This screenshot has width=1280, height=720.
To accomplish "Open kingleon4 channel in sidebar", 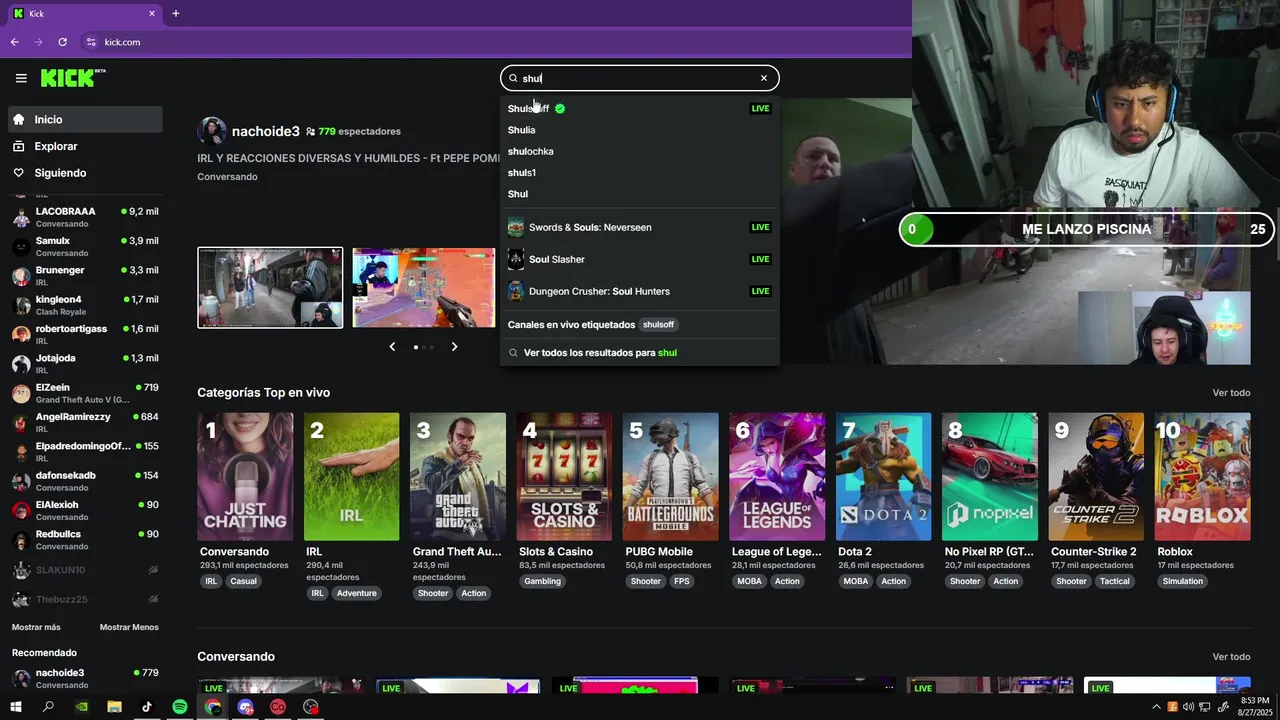I will click(85, 305).
